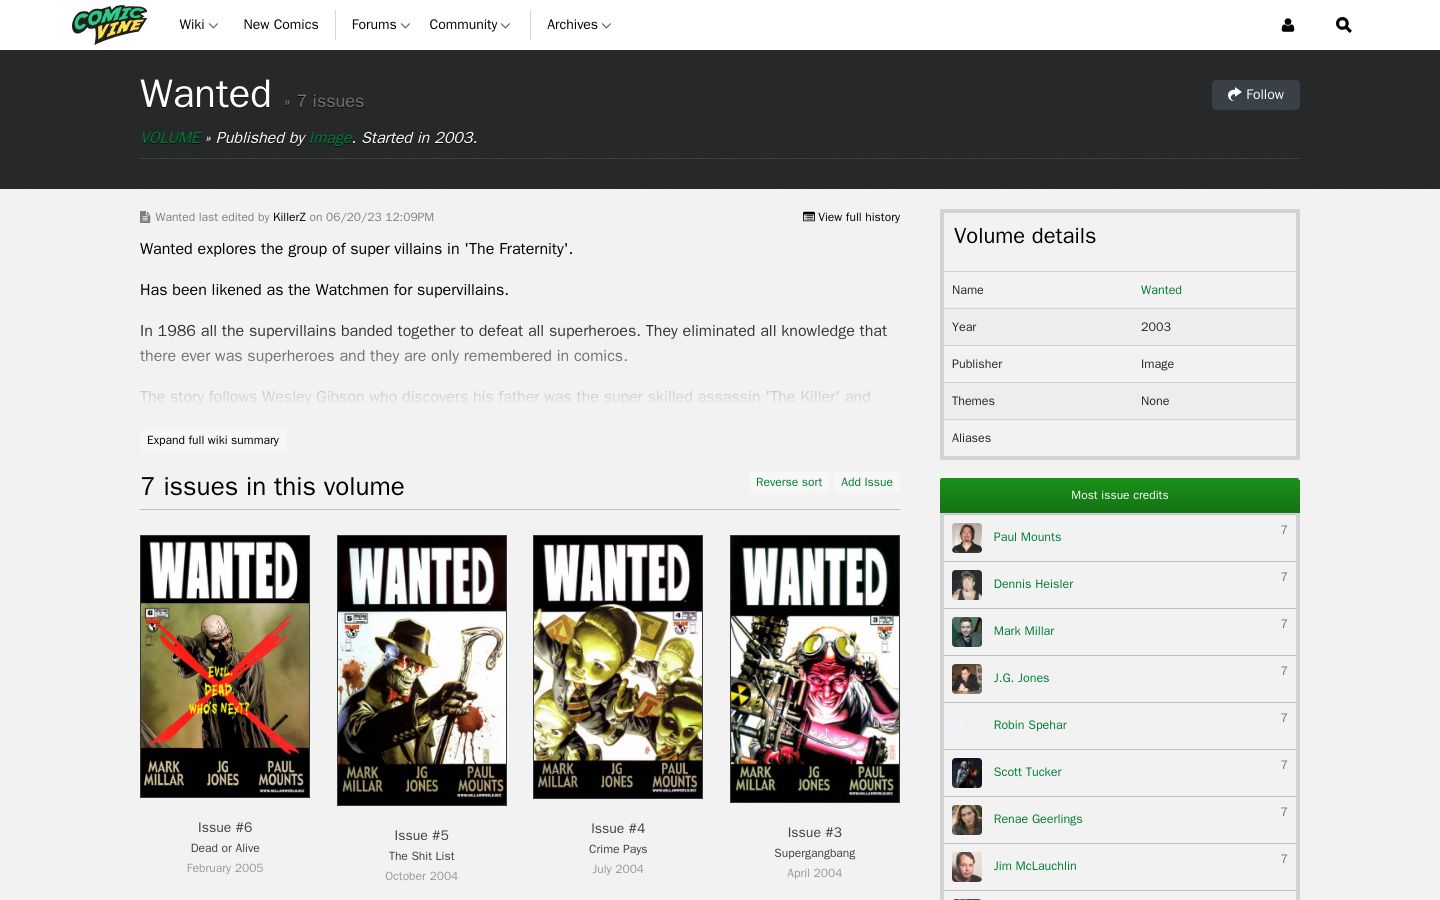Image resolution: width=1440 pixels, height=900 pixels.
Task: Open Issue #3 Supergangbang title
Action: tap(815, 853)
